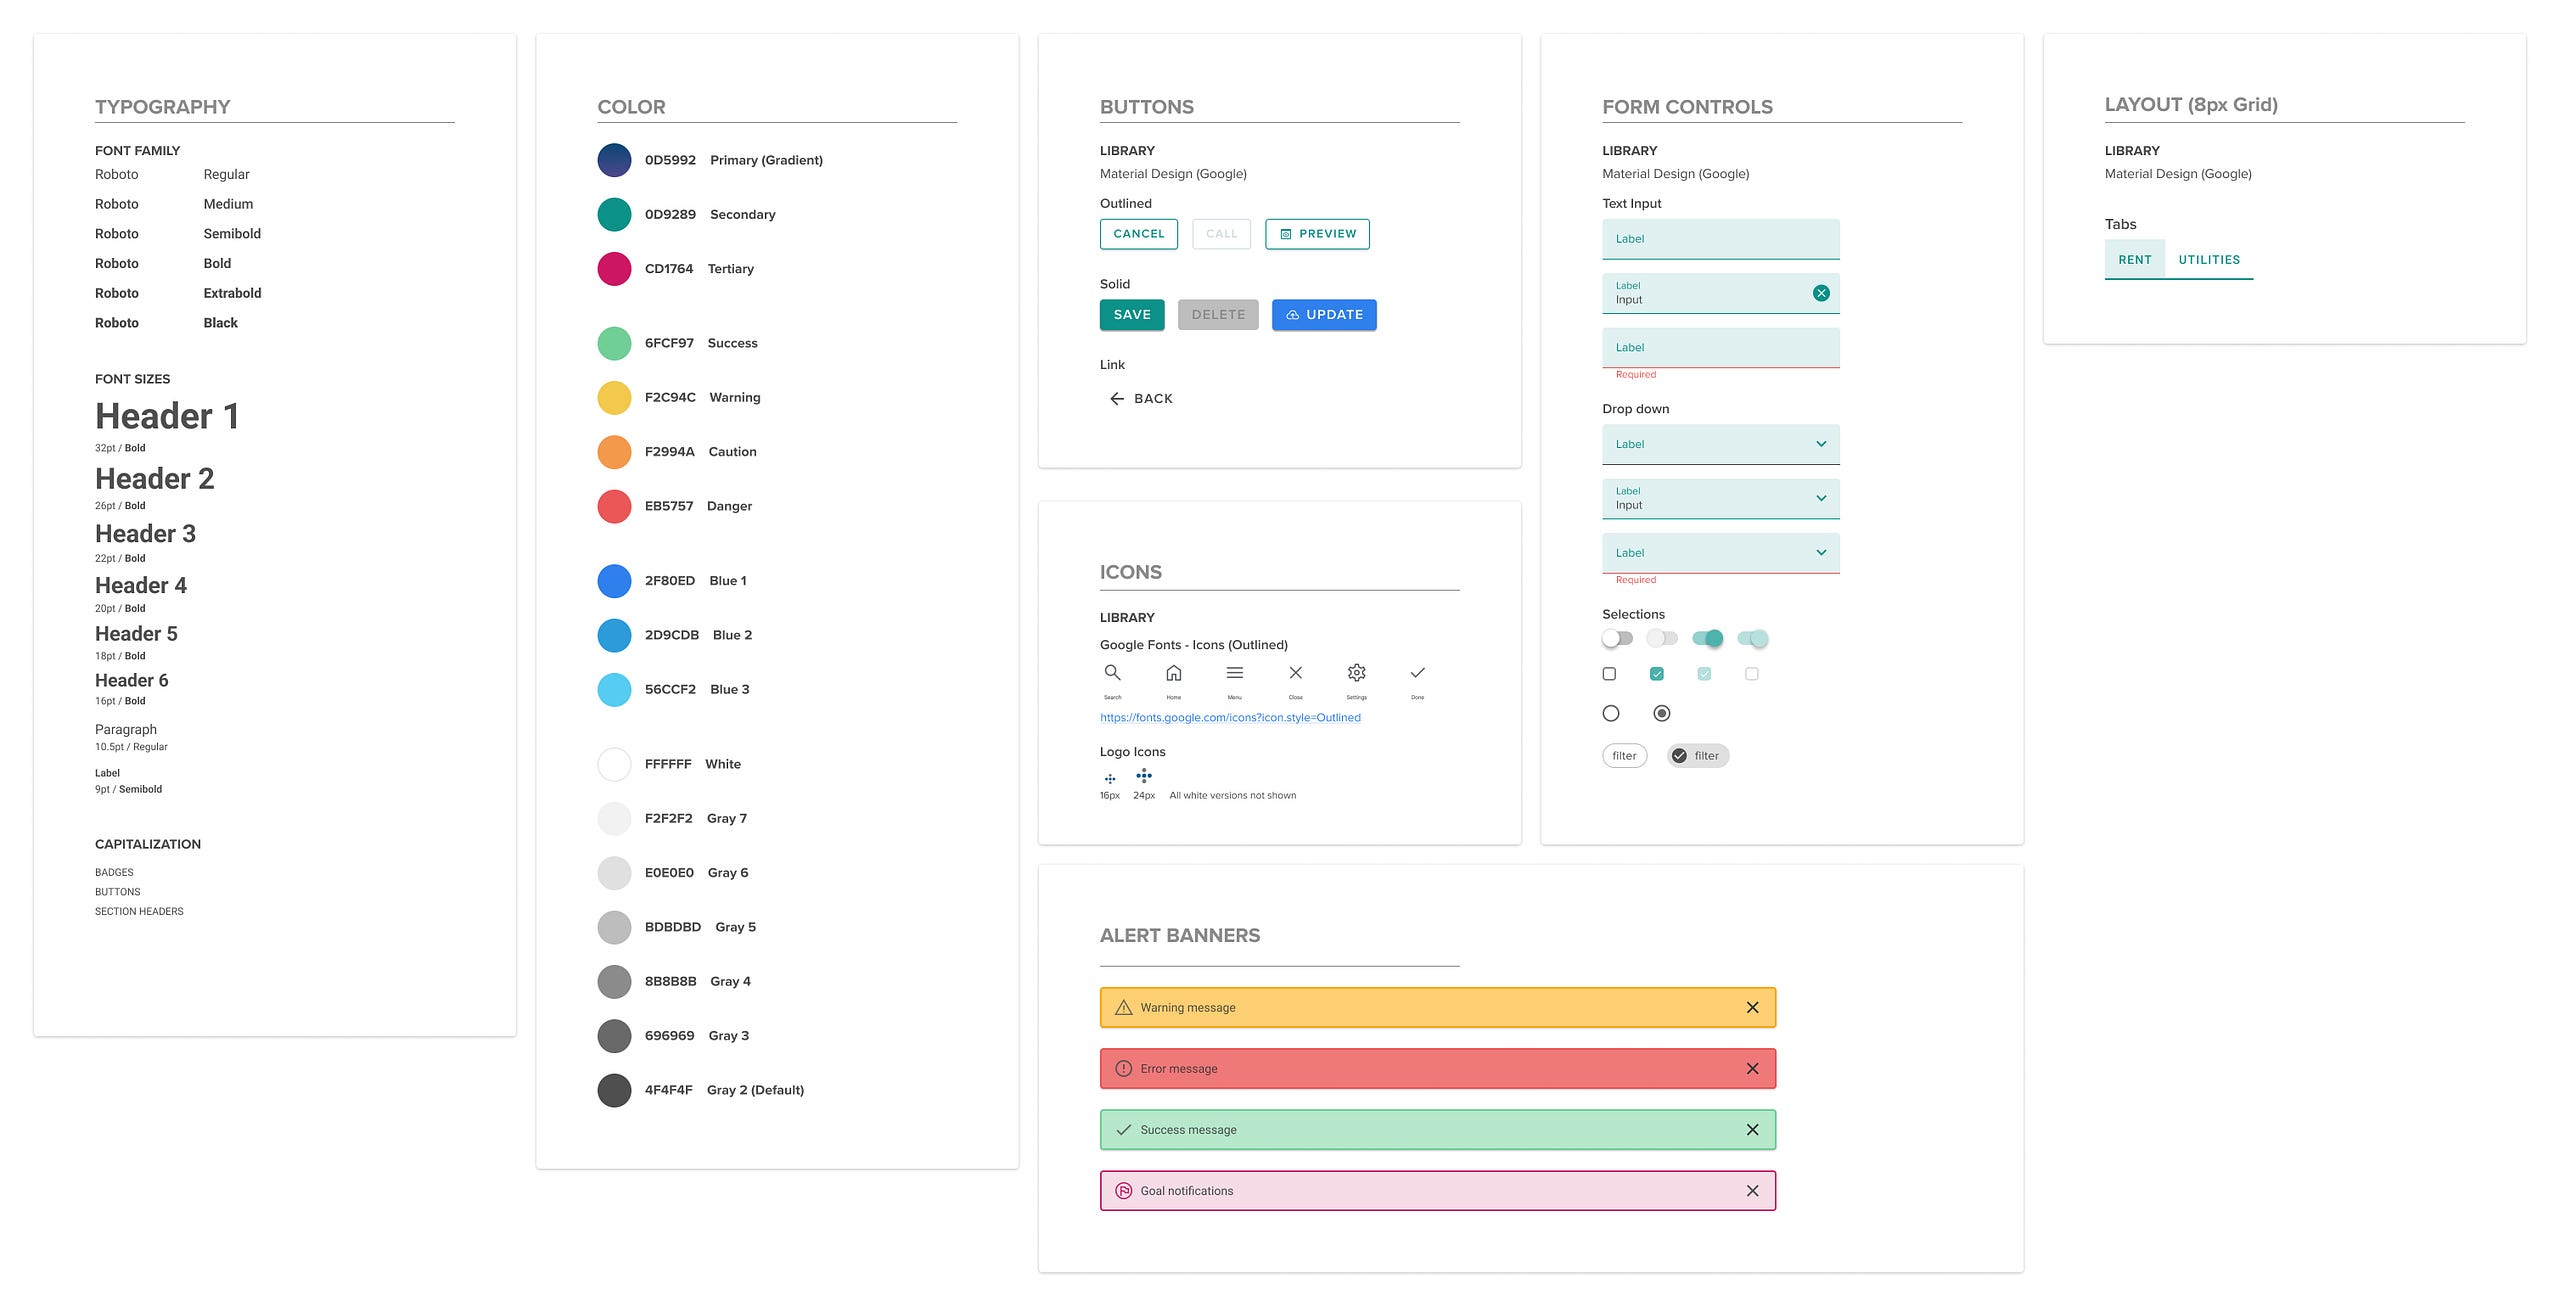Click the Settings gear icon
The height and width of the screenshot is (1306, 2560).
coord(1356,673)
